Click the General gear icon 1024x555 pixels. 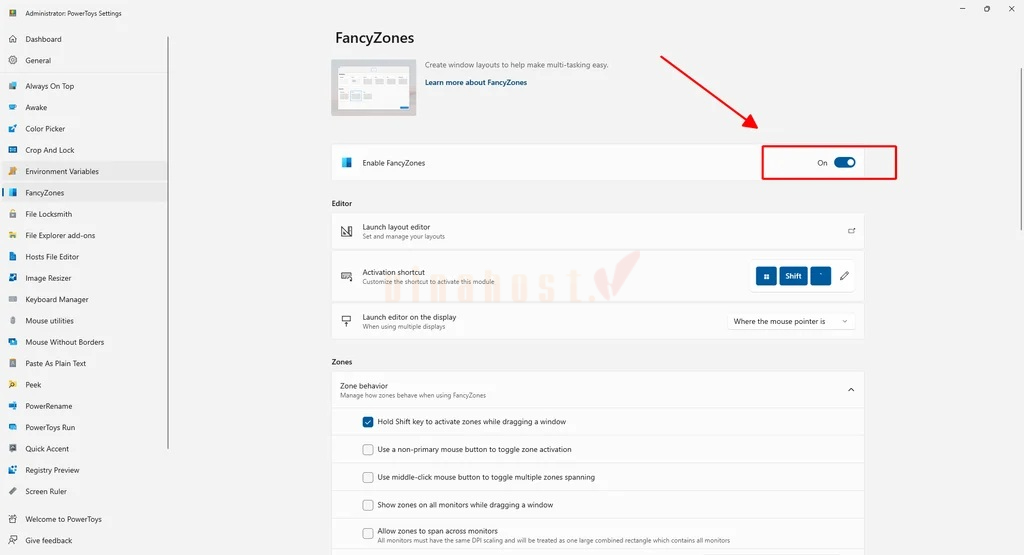pyautogui.click(x=12, y=60)
